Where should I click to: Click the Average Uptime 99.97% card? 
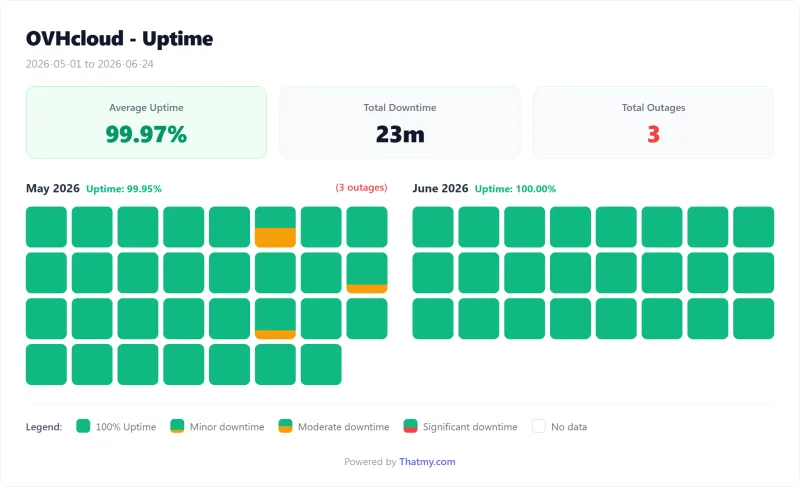[146, 122]
